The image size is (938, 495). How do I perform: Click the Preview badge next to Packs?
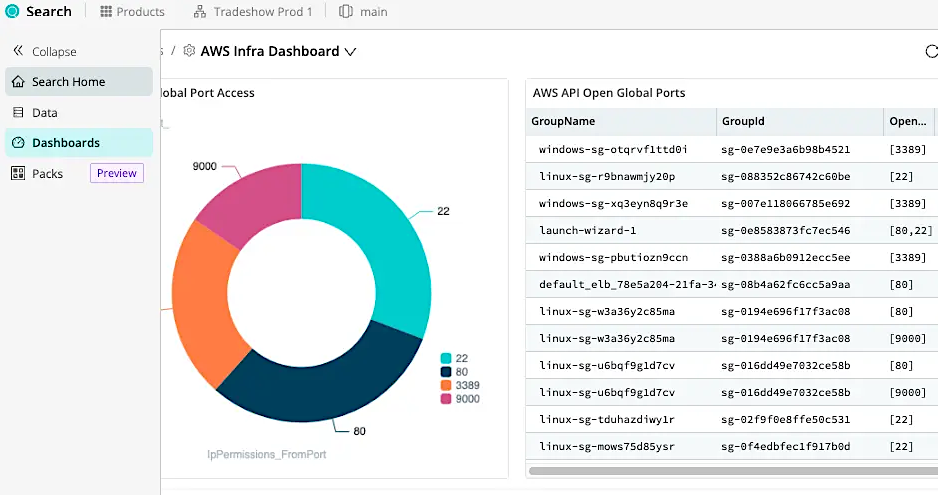(117, 173)
